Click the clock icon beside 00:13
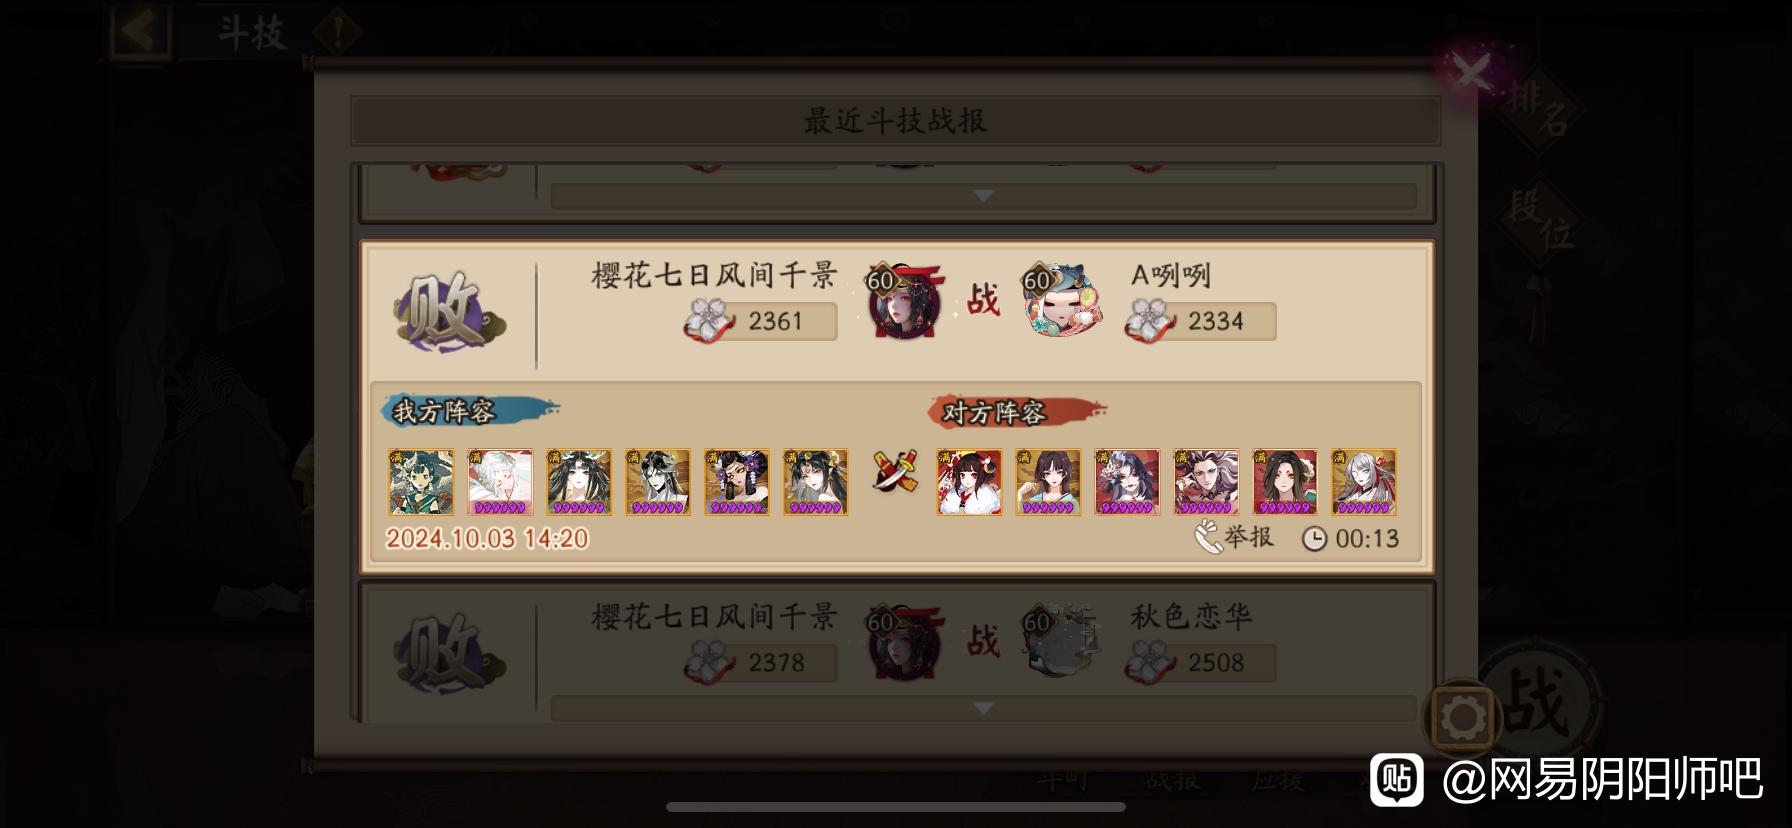This screenshot has height=828, width=1792. (1314, 539)
